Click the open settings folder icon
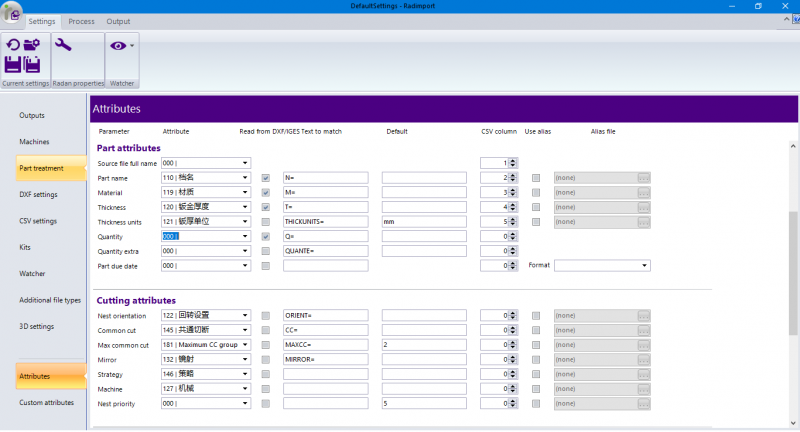The image size is (800, 432). (x=32, y=45)
